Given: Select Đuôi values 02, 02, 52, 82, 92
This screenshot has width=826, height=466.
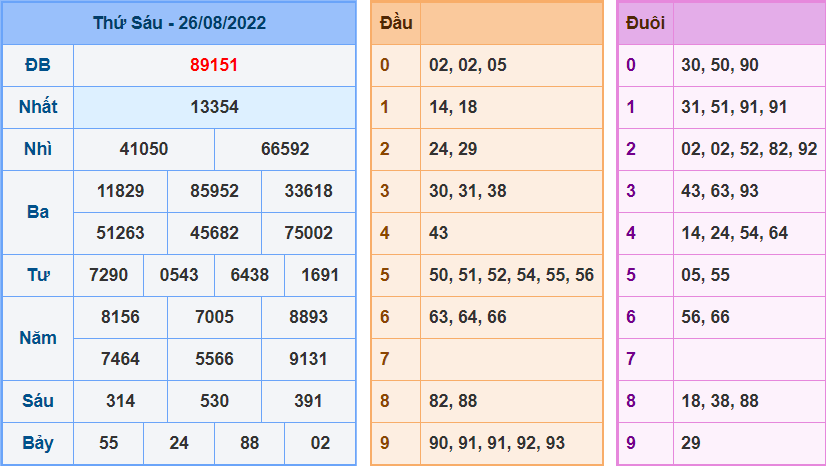Looking at the screenshot, I should [x=749, y=149].
